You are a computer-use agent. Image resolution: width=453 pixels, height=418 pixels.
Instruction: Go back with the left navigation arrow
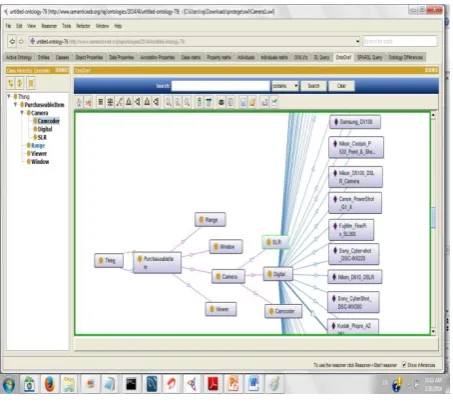point(12,41)
